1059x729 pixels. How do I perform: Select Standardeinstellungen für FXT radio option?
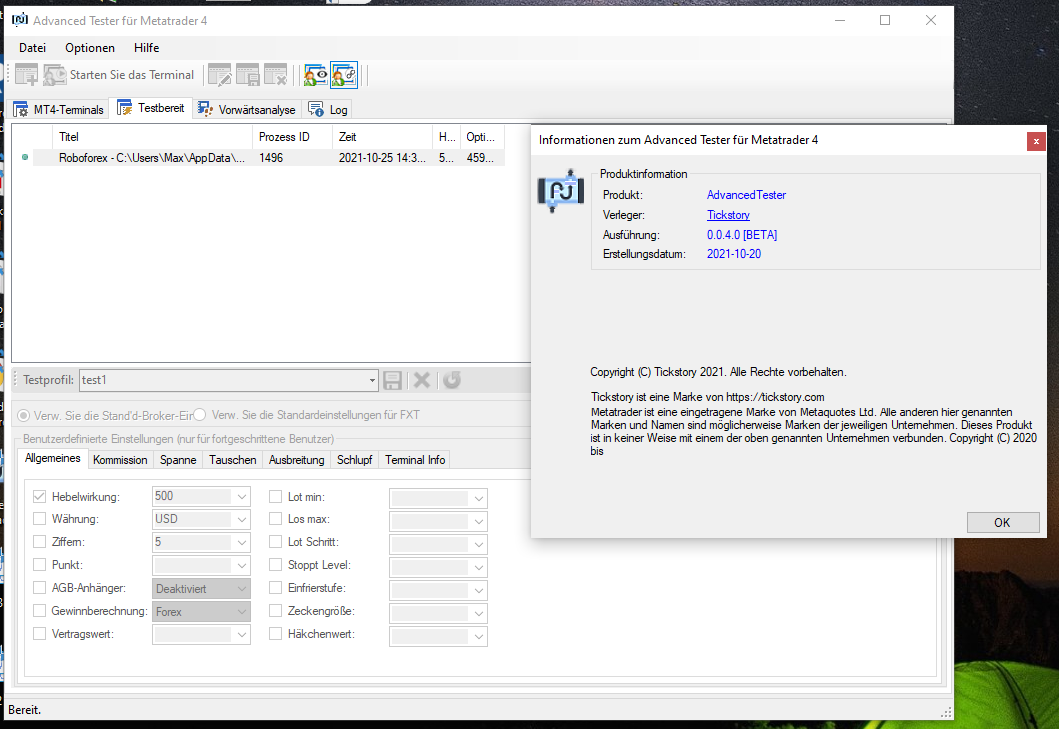(x=199, y=415)
